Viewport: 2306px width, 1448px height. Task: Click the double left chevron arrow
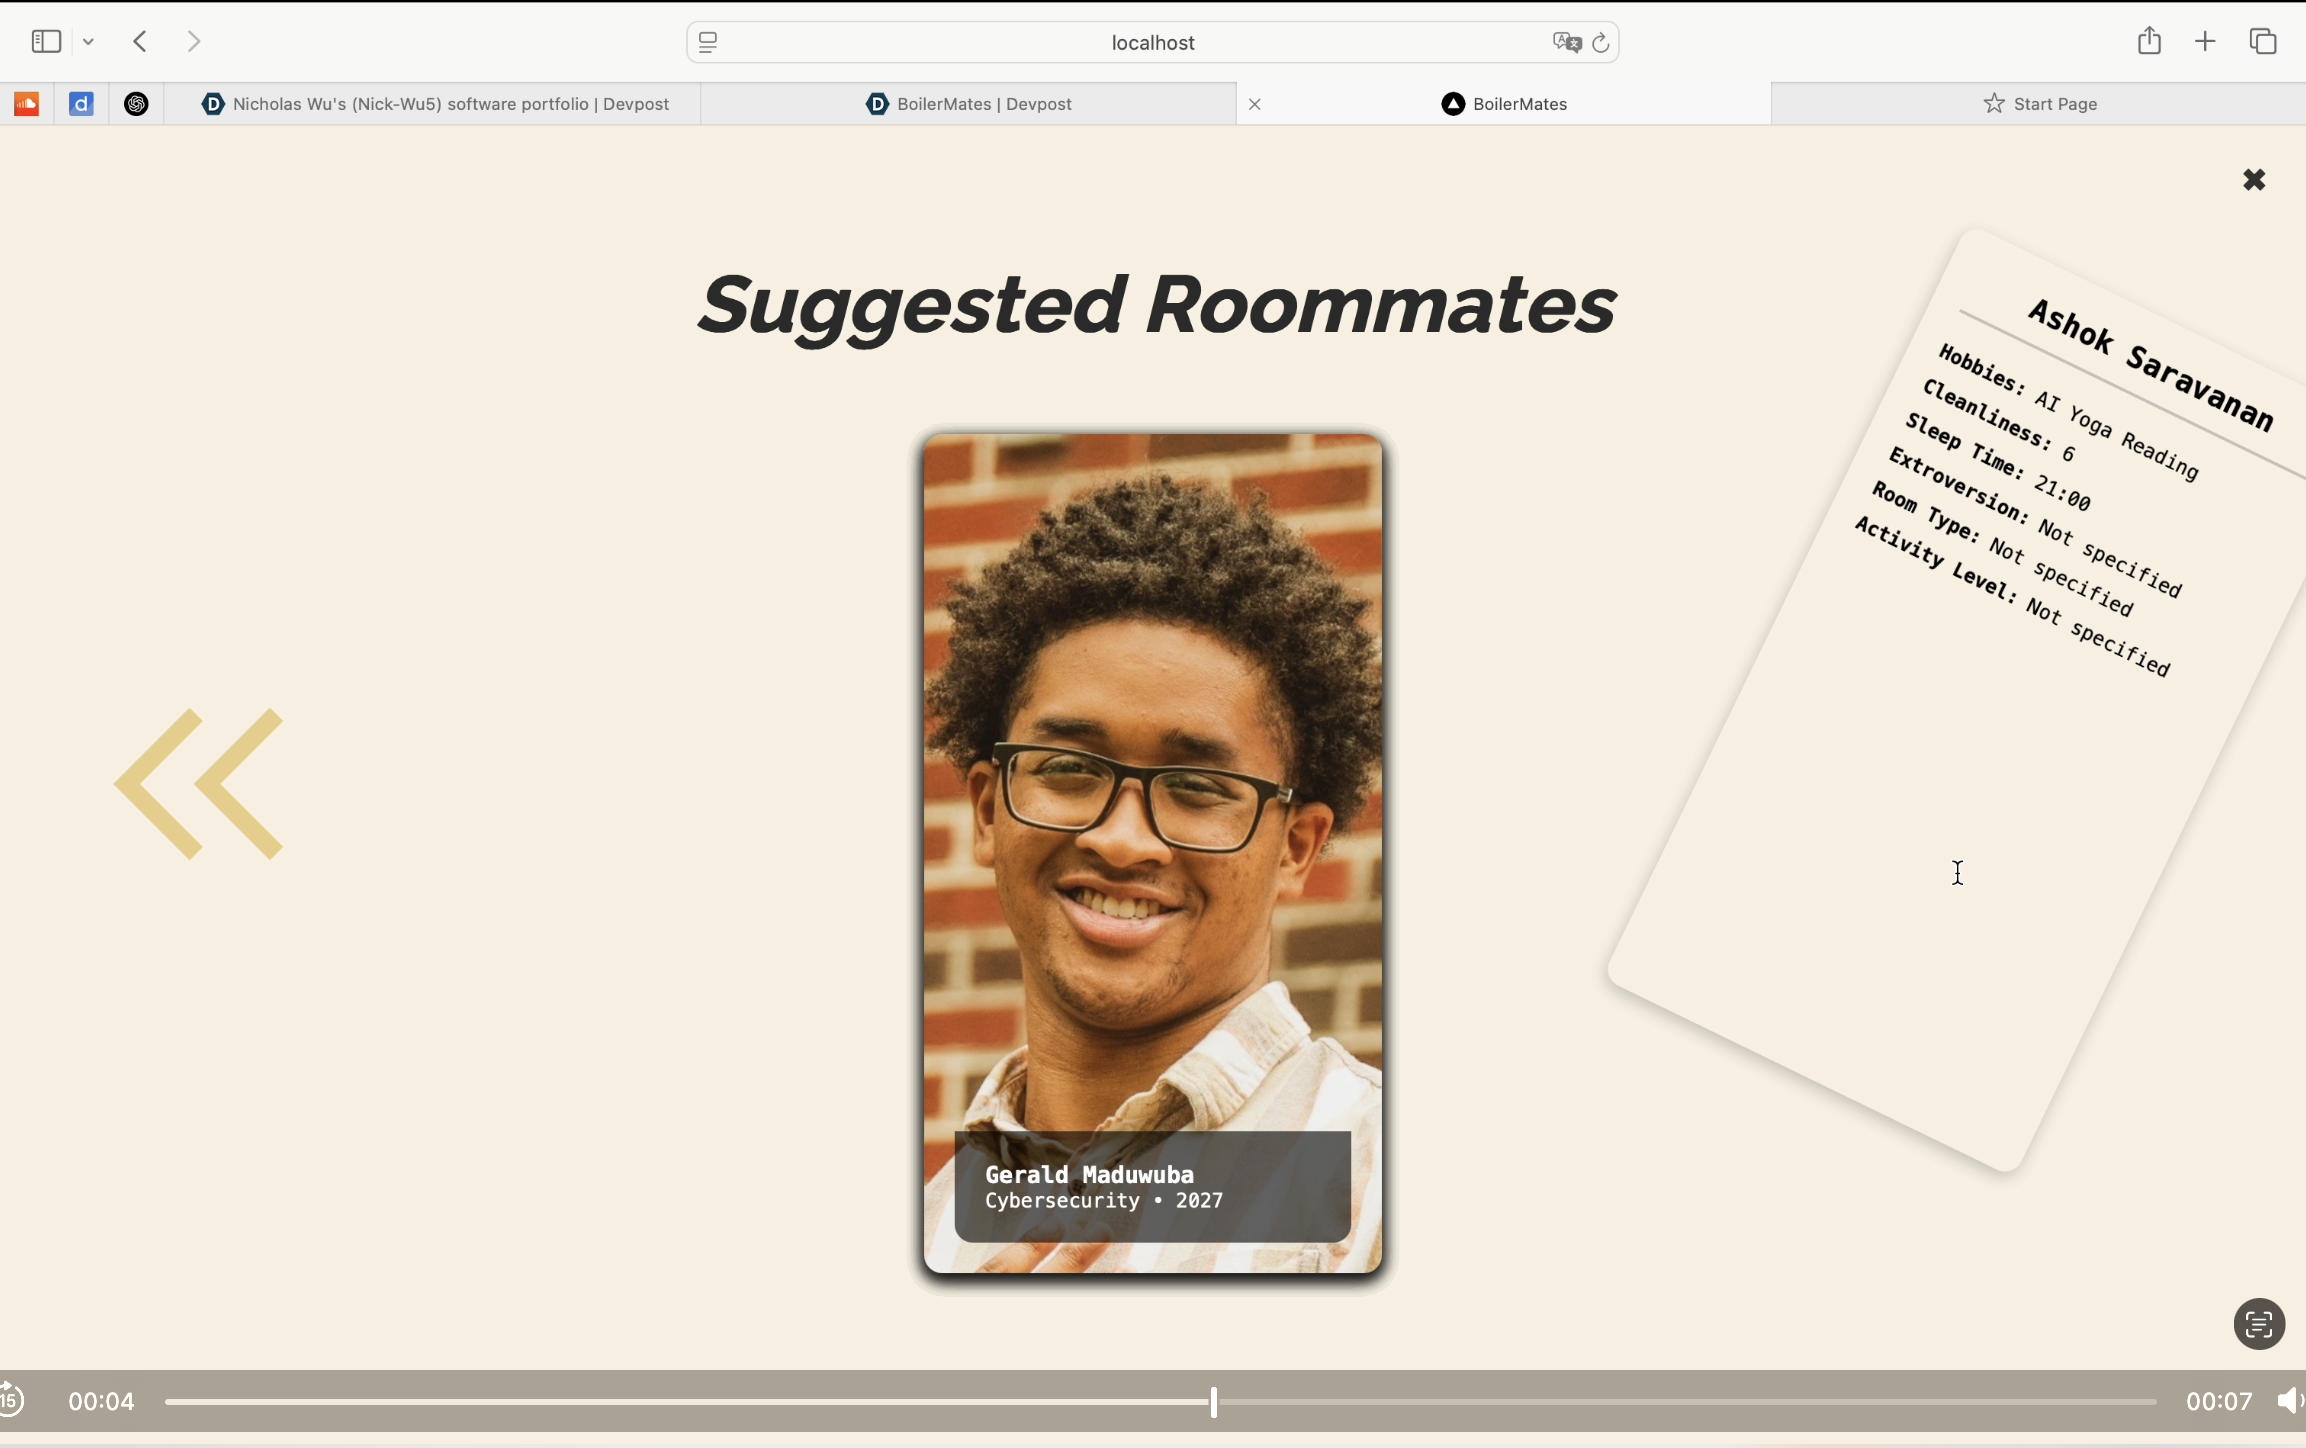pos(199,784)
